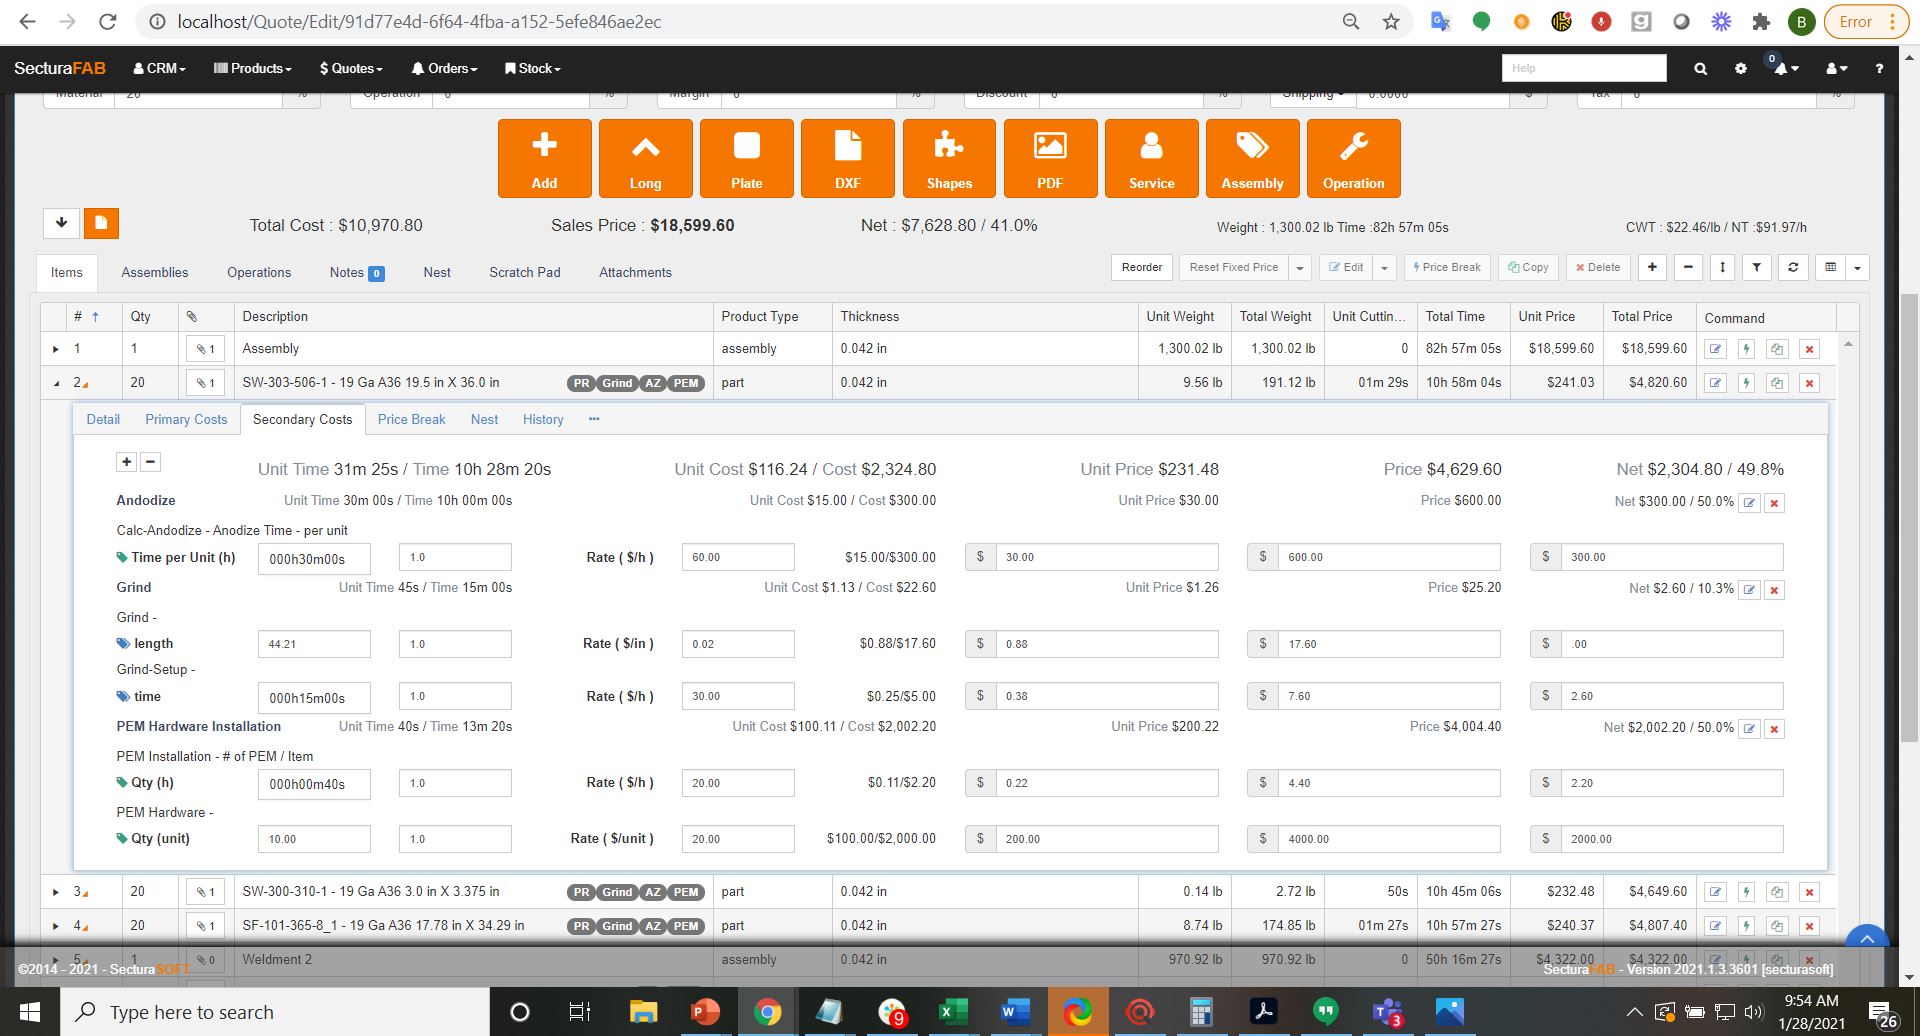This screenshot has height=1036, width=1920.
Task: Click the lightning price-break icon on row 2
Action: point(1746,382)
